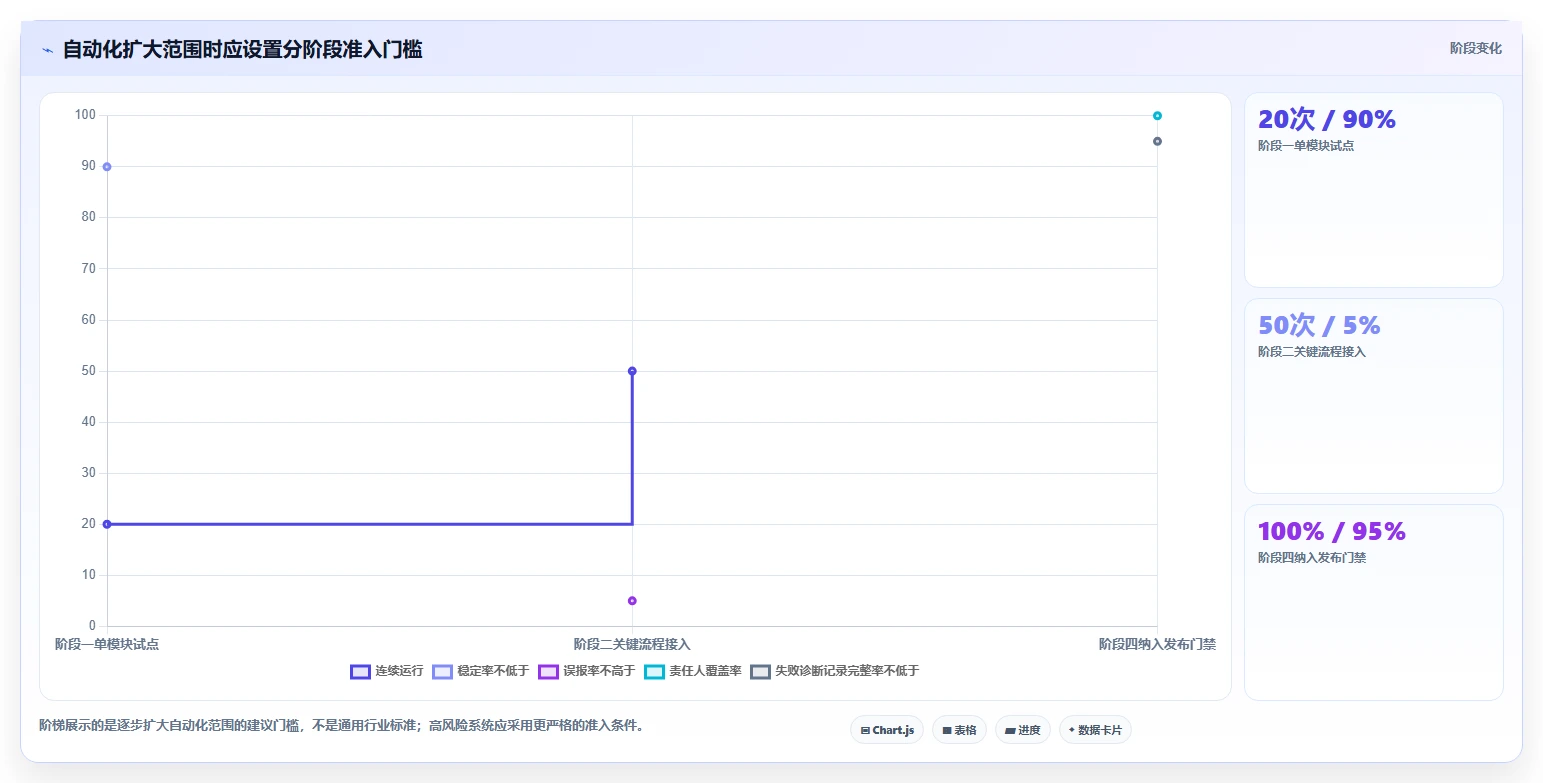This screenshot has height=783, width=1543.
Task: Click the 失败诊断 data point at 95
Action: [1157, 141]
